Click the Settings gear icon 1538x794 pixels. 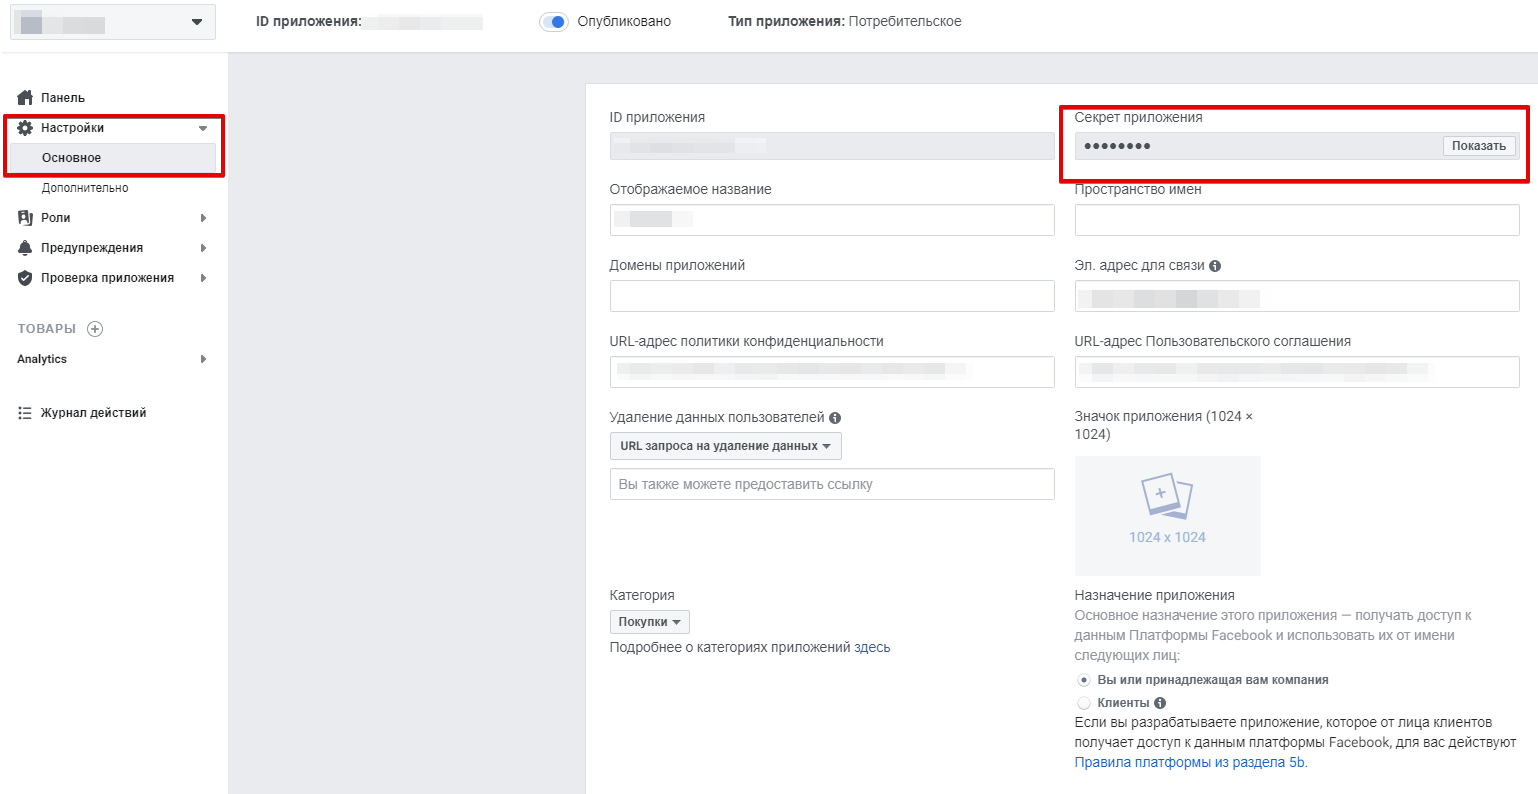pyautogui.click(x=26, y=128)
